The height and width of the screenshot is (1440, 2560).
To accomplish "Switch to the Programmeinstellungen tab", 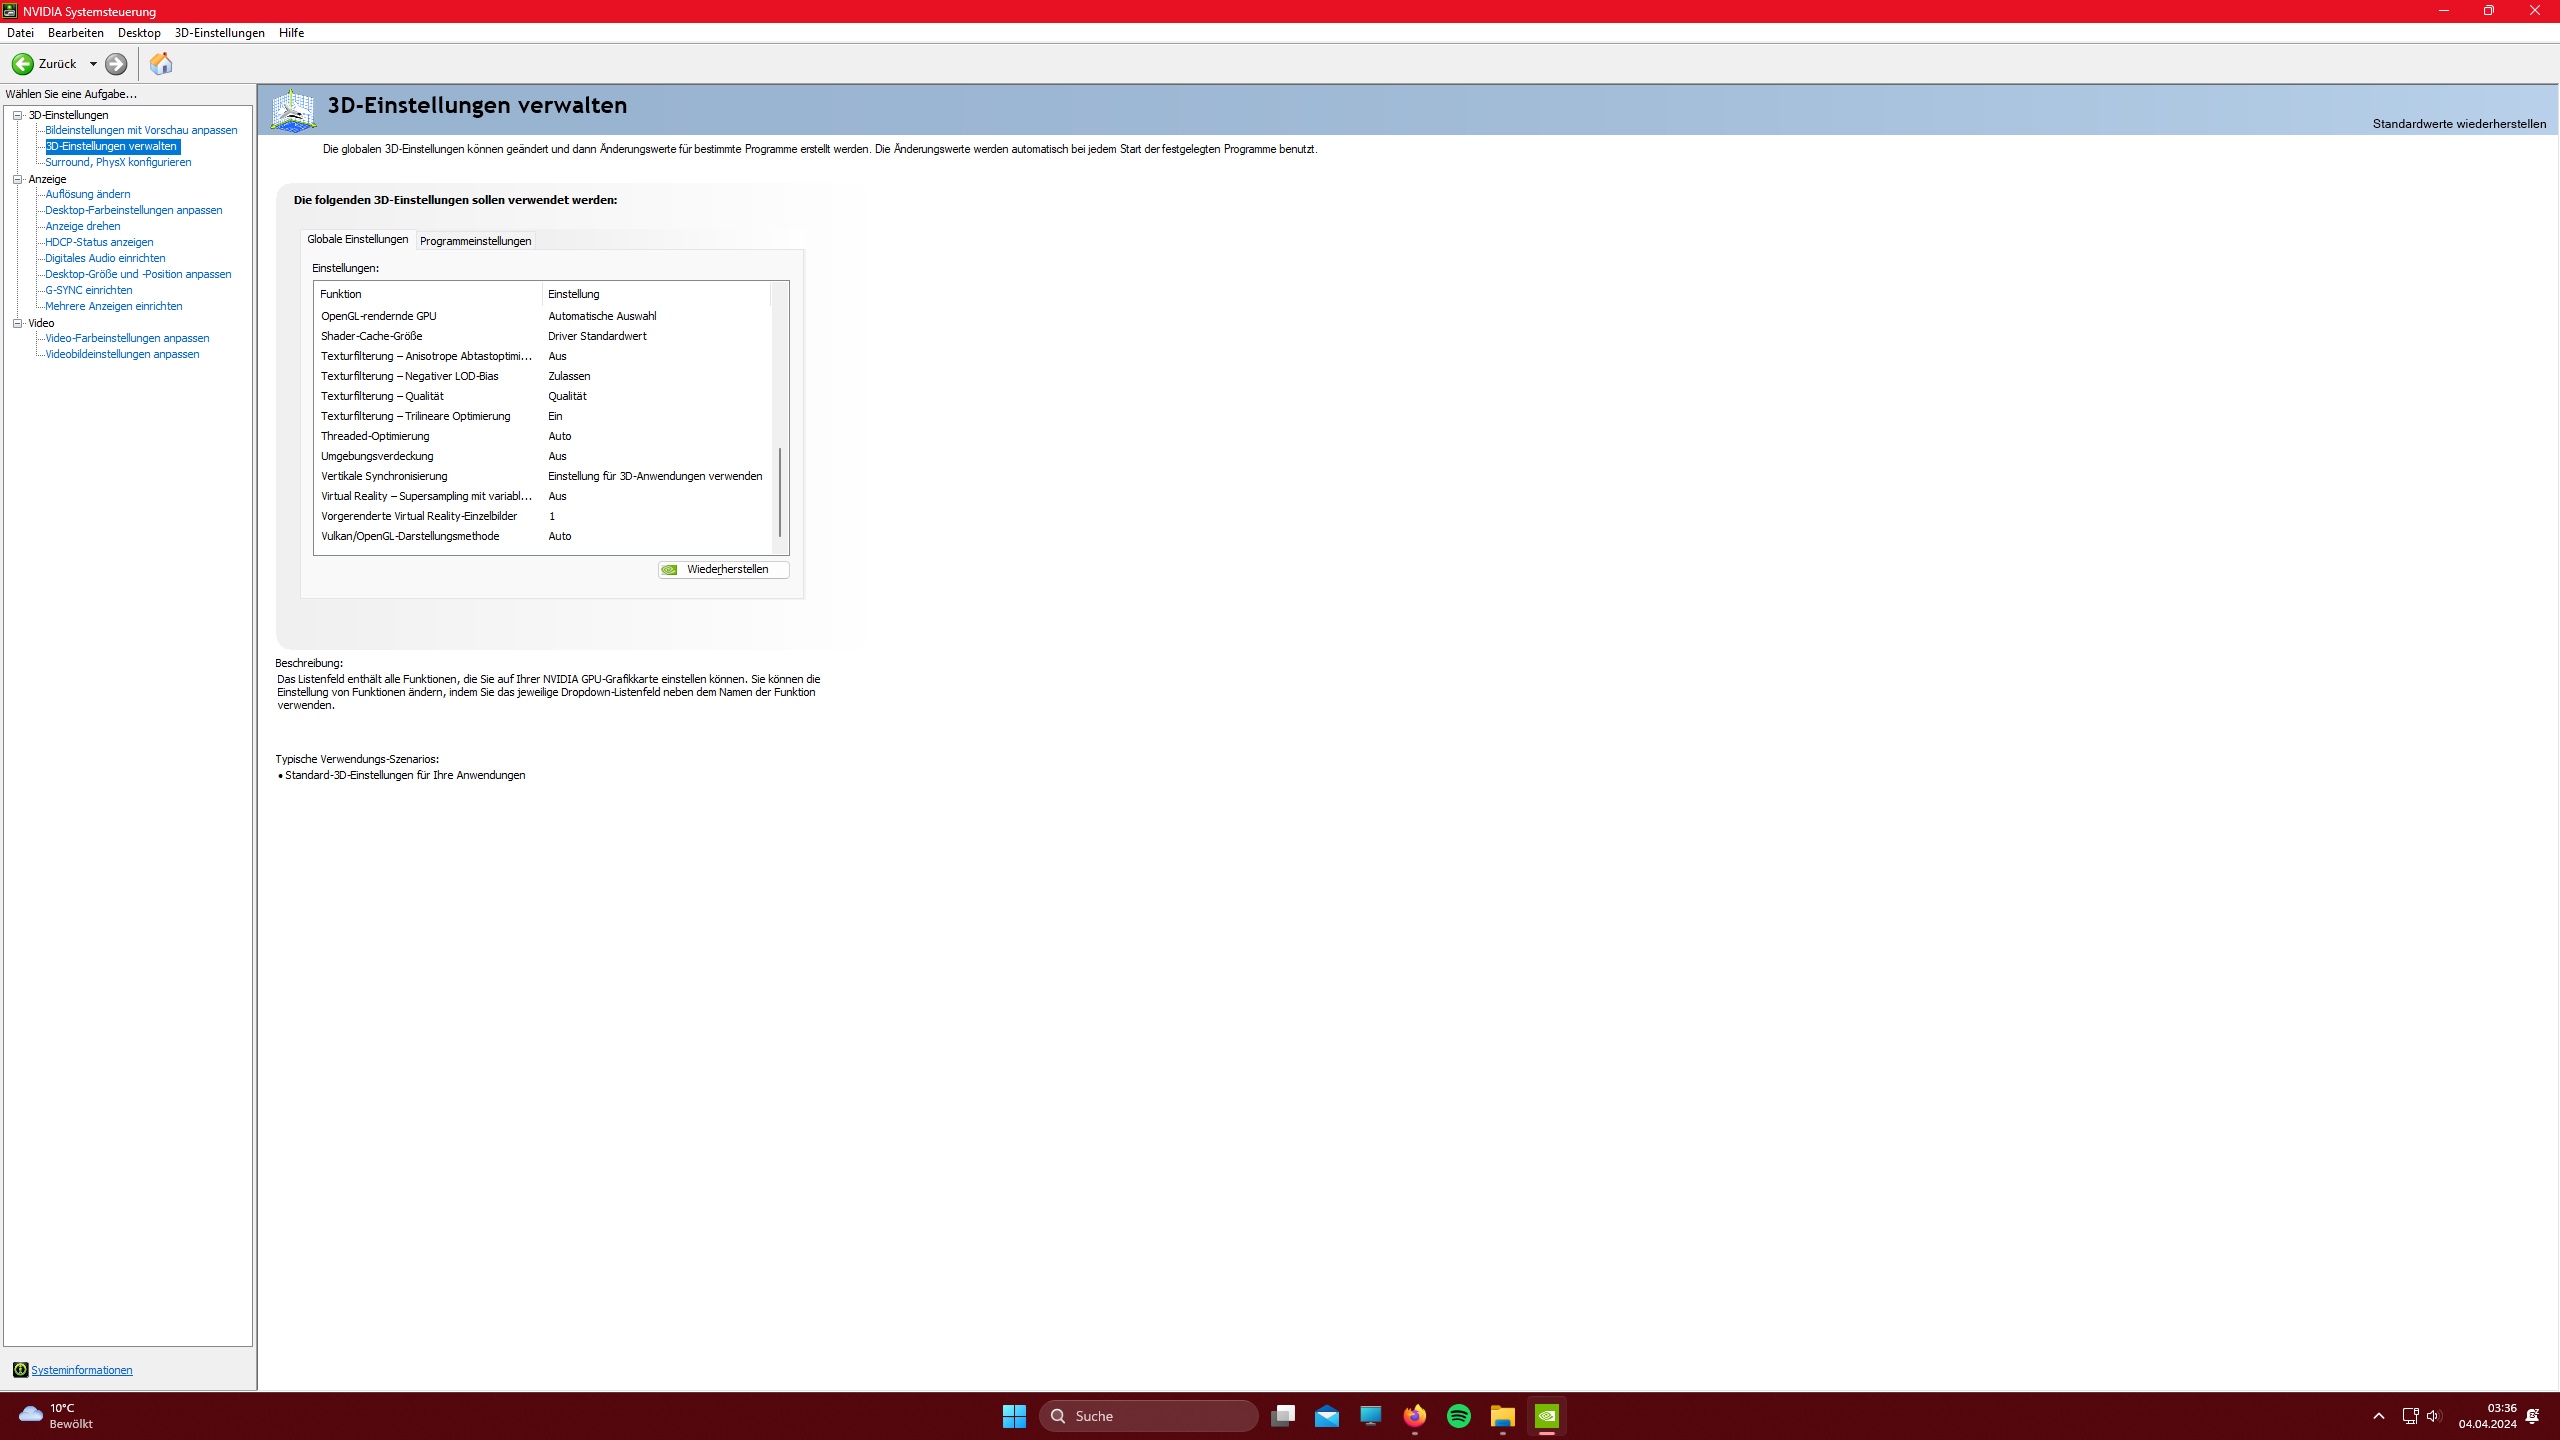I will [475, 241].
